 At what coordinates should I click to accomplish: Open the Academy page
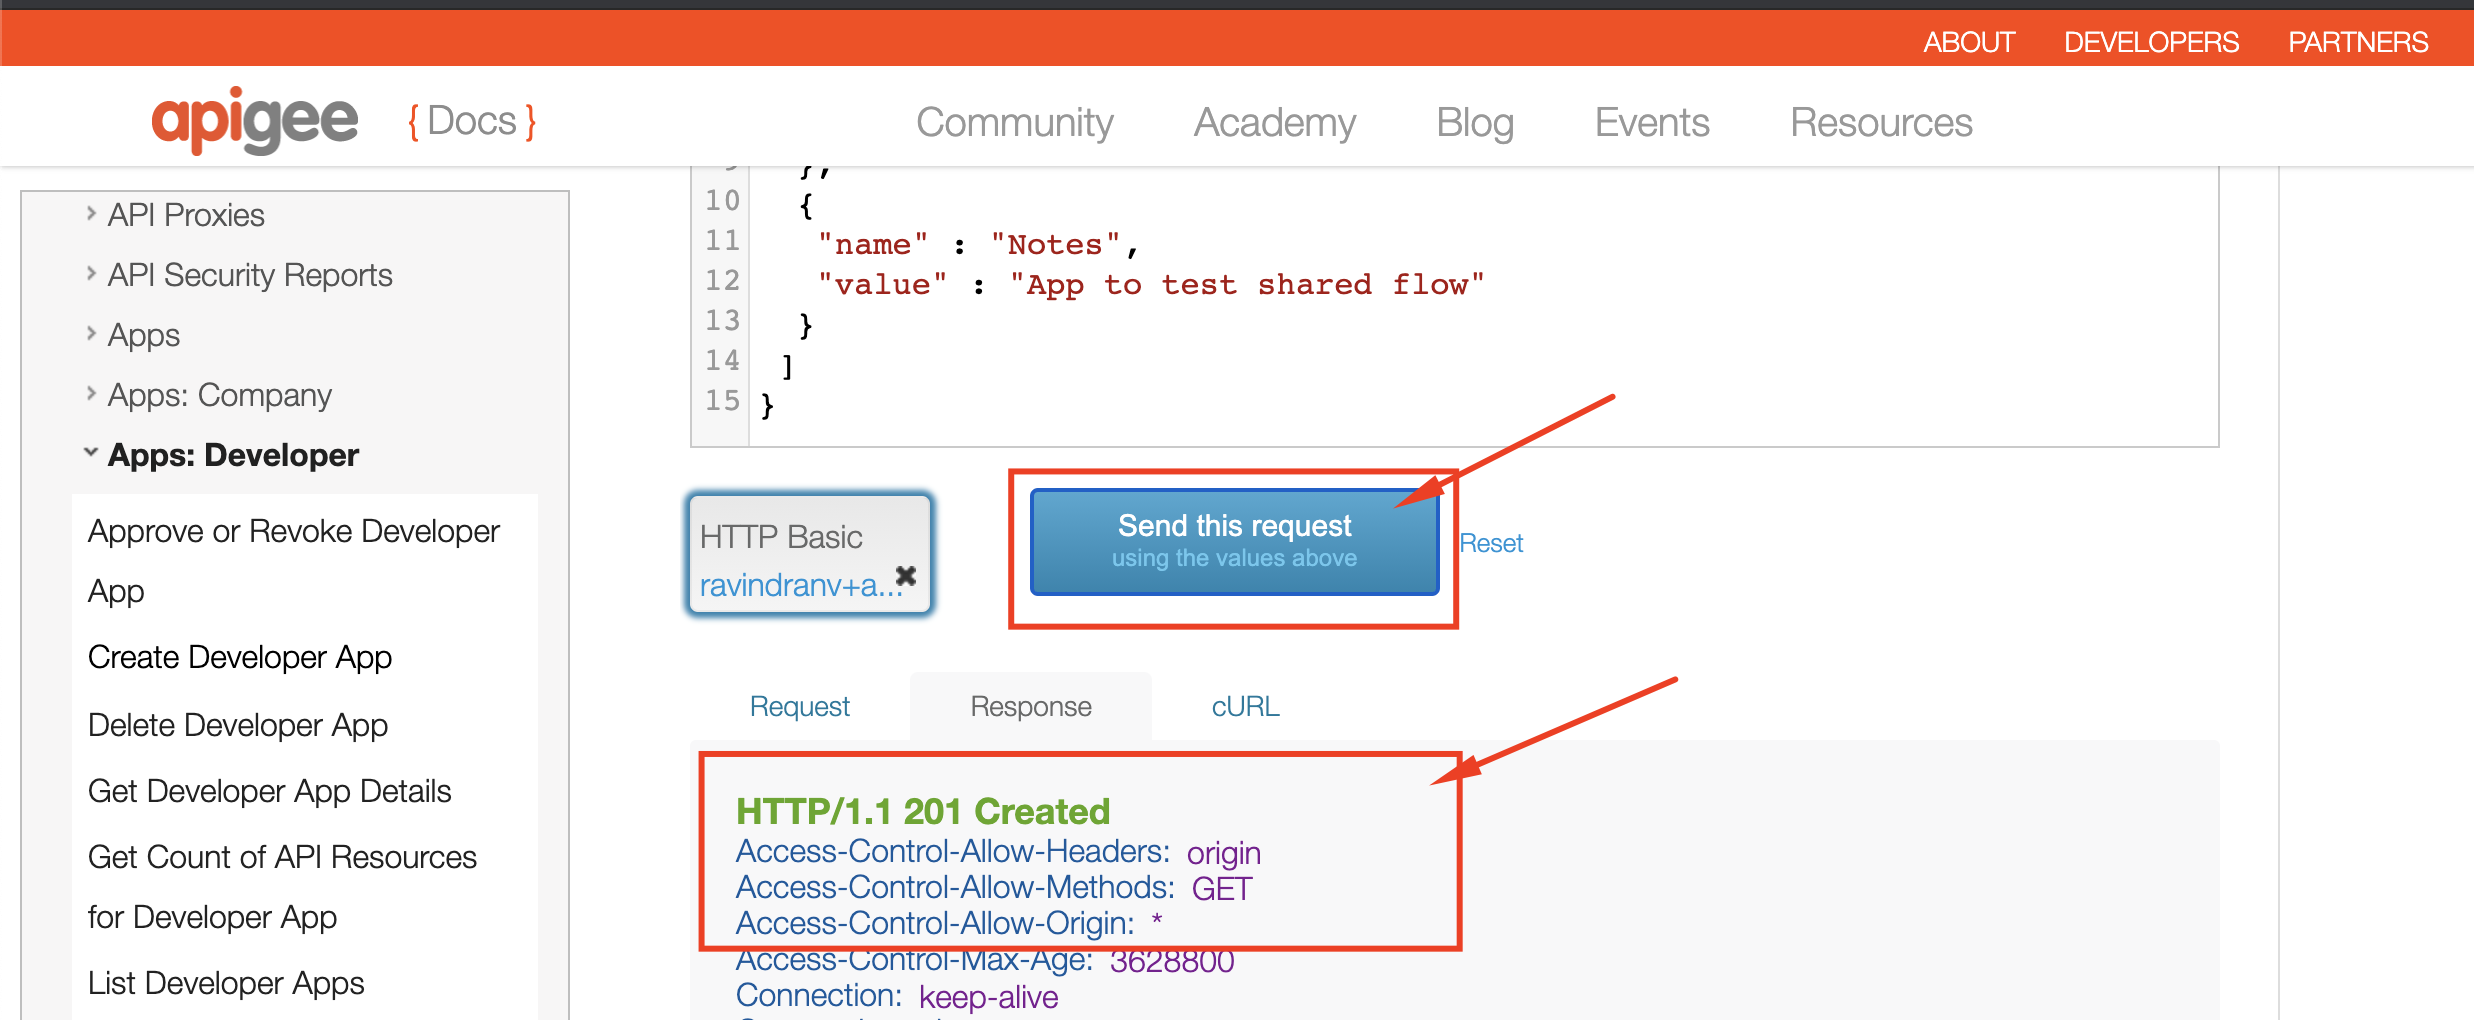coord(1275,122)
